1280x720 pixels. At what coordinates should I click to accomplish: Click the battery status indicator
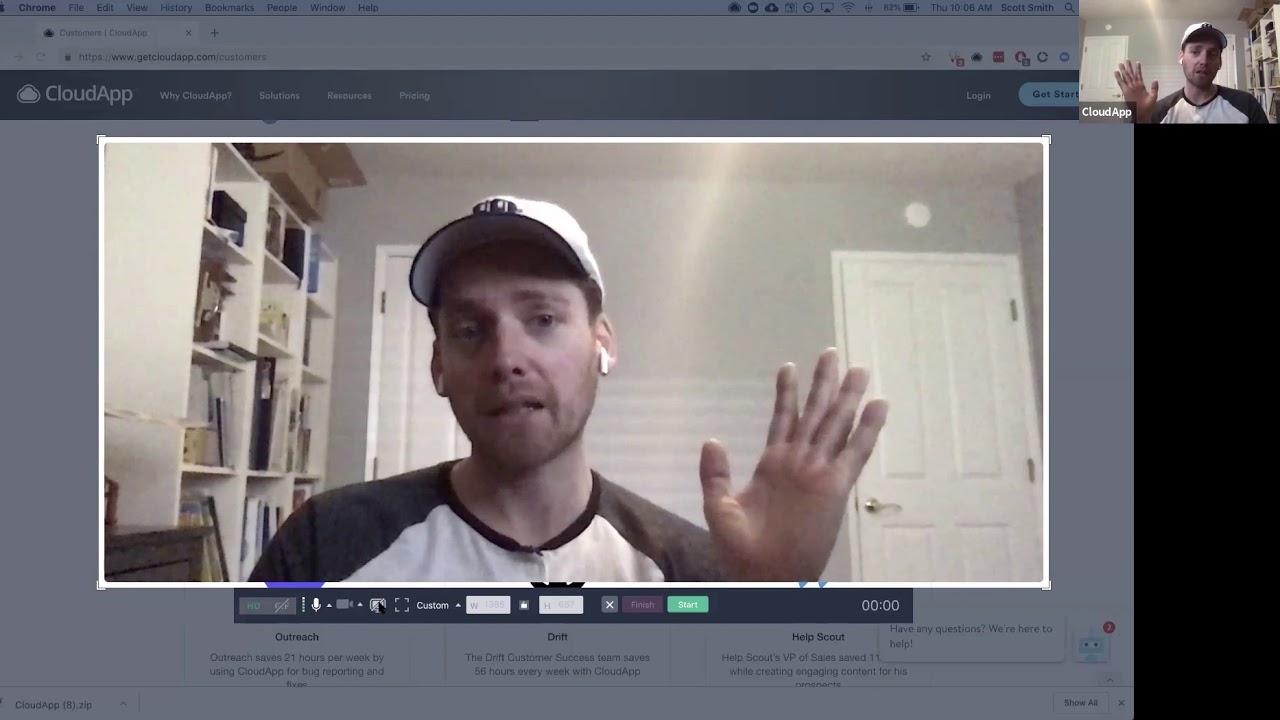[902, 8]
